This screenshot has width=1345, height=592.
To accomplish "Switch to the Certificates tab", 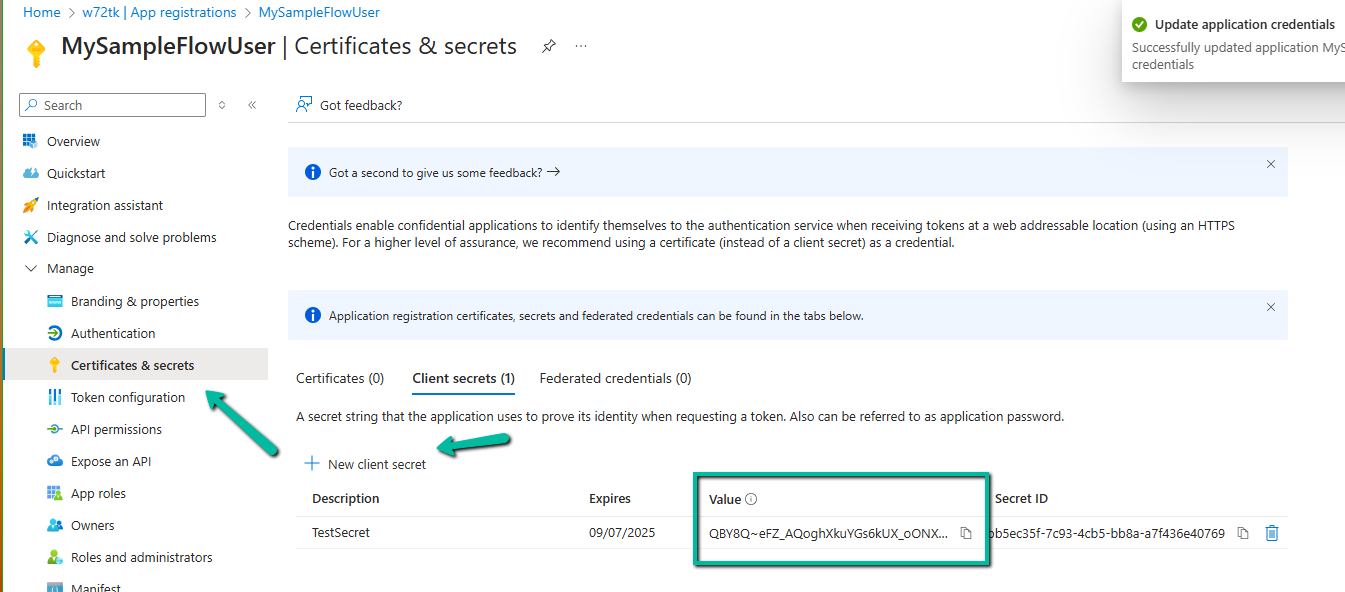I will click(x=340, y=379).
